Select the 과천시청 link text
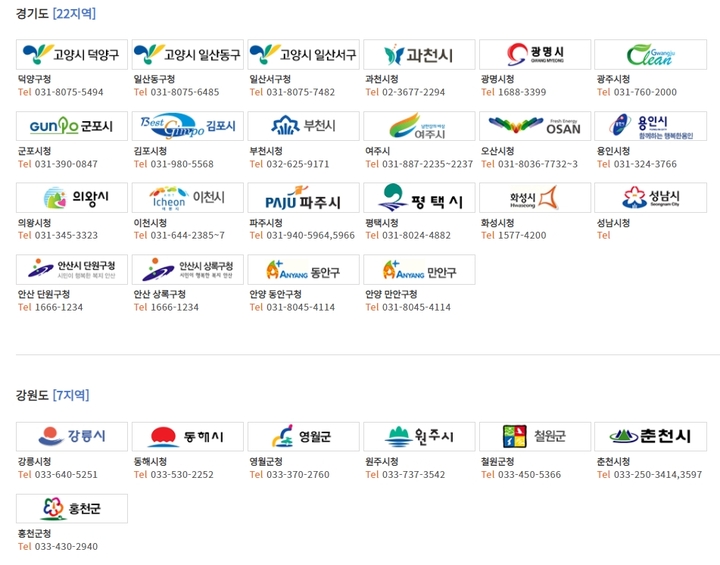Viewport: 720px width, 565px height. (382, 79)
